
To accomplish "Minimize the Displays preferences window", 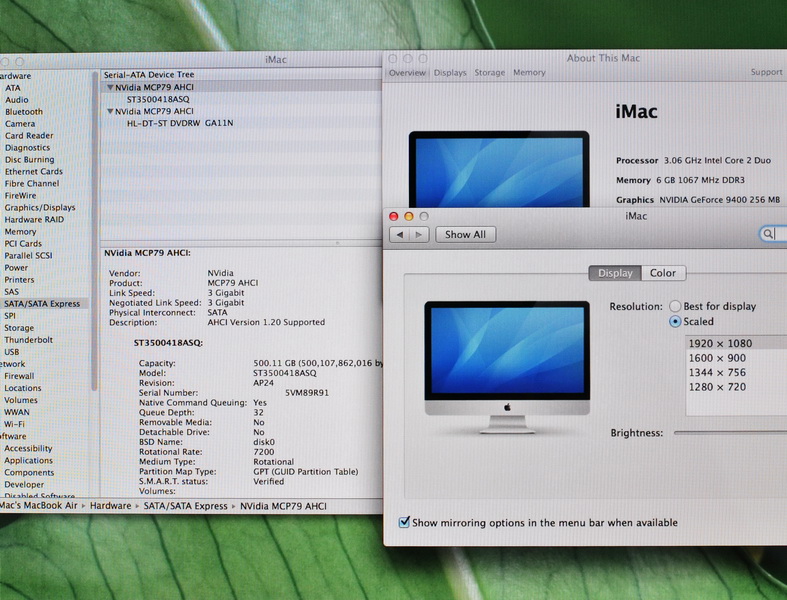I will coord(409,216).
